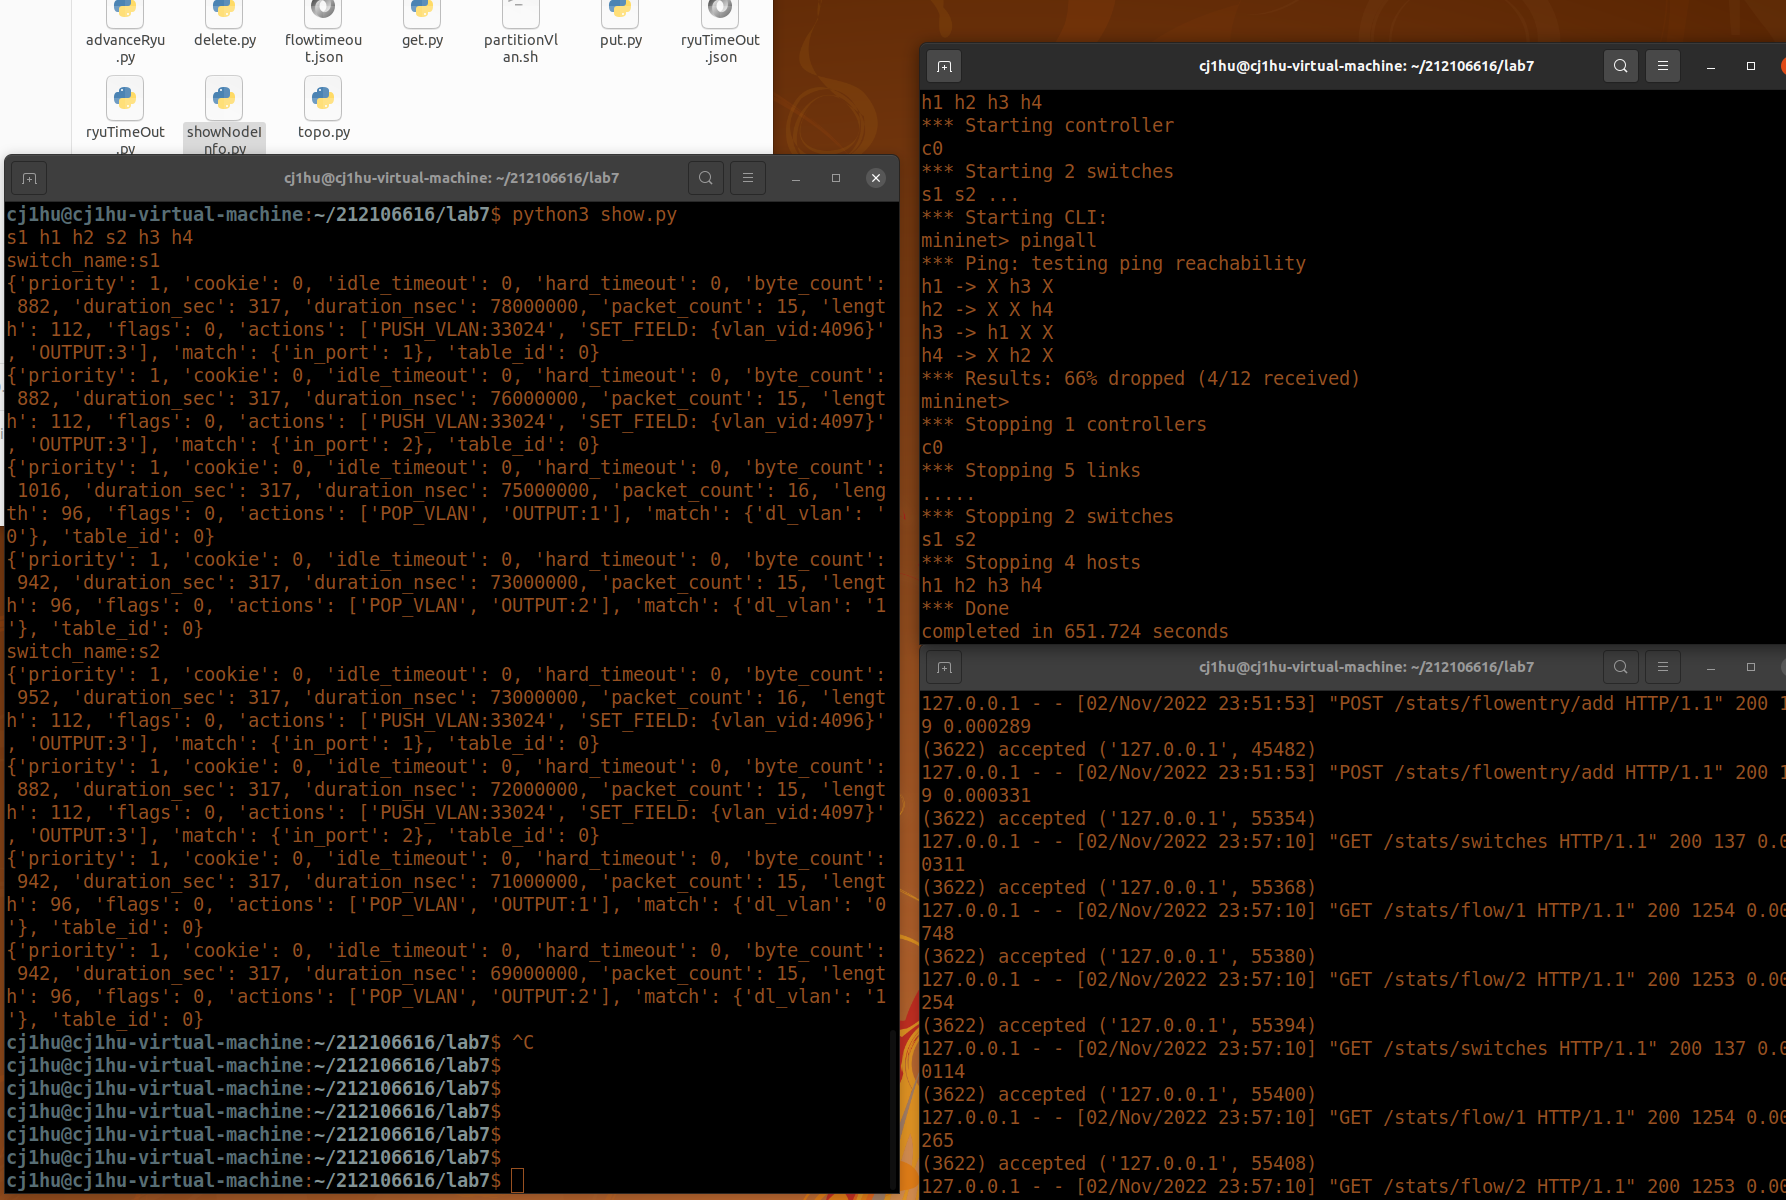
Task: Click the '^C' prompt line in terminal
Action: click(x=270, y=1042)
